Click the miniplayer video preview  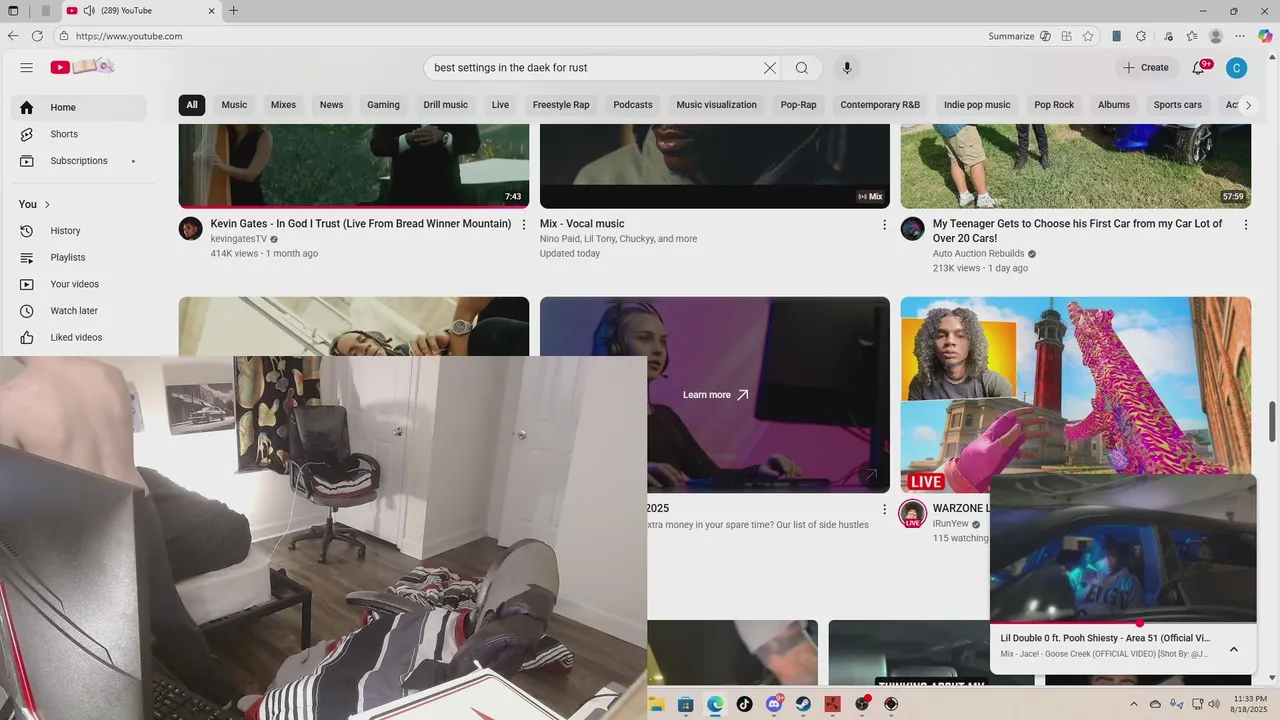coord(1123,548)
